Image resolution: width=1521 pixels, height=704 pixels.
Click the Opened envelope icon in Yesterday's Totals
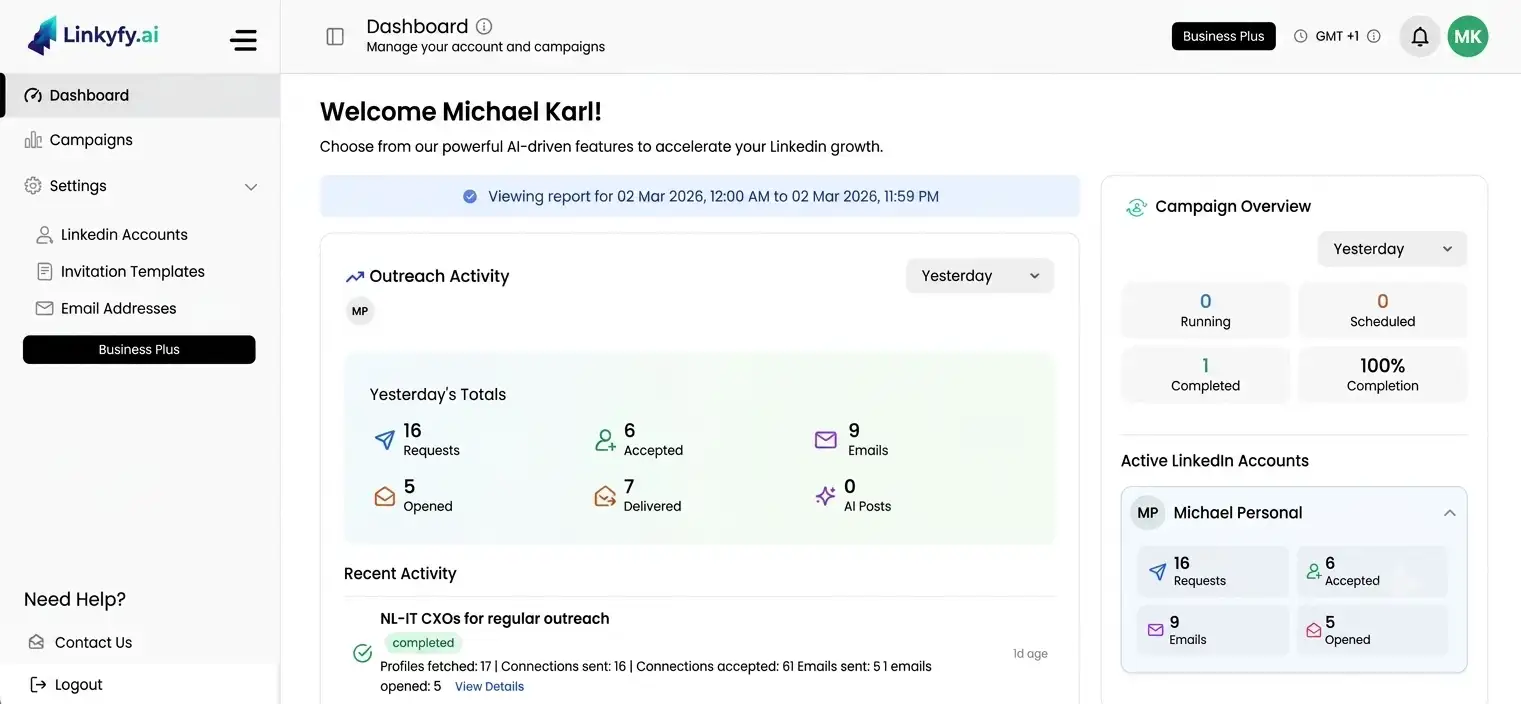pos(385,496)
